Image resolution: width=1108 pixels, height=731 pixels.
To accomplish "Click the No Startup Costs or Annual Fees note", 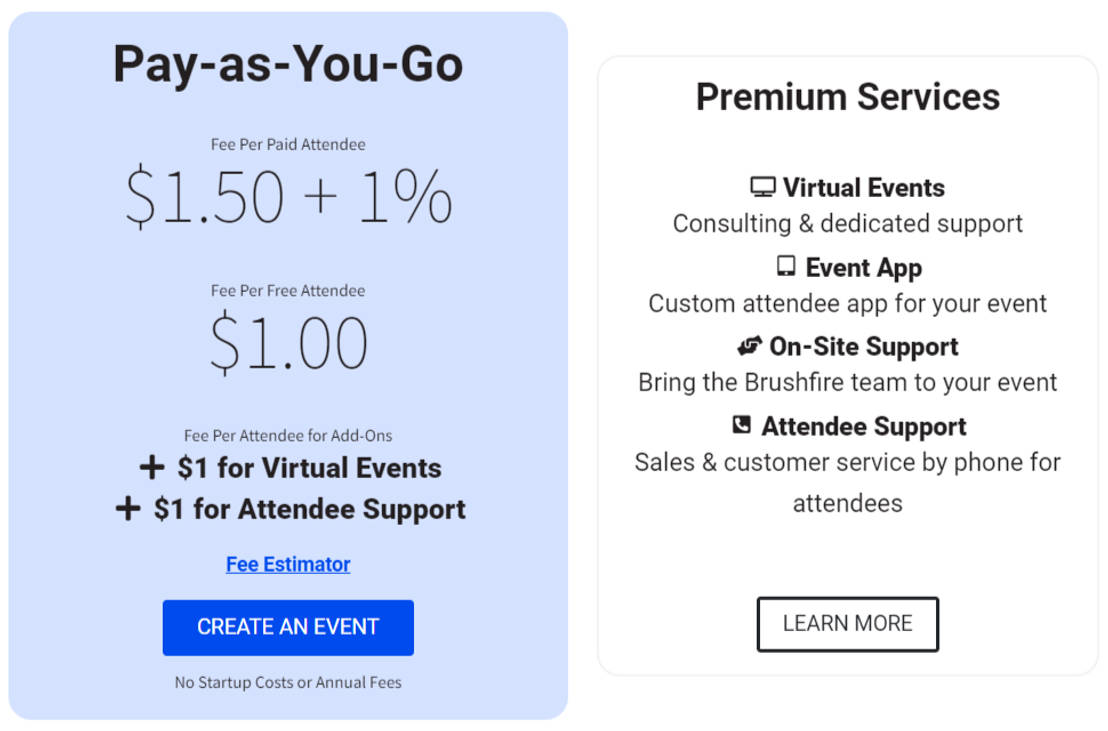I will [288, 683].
